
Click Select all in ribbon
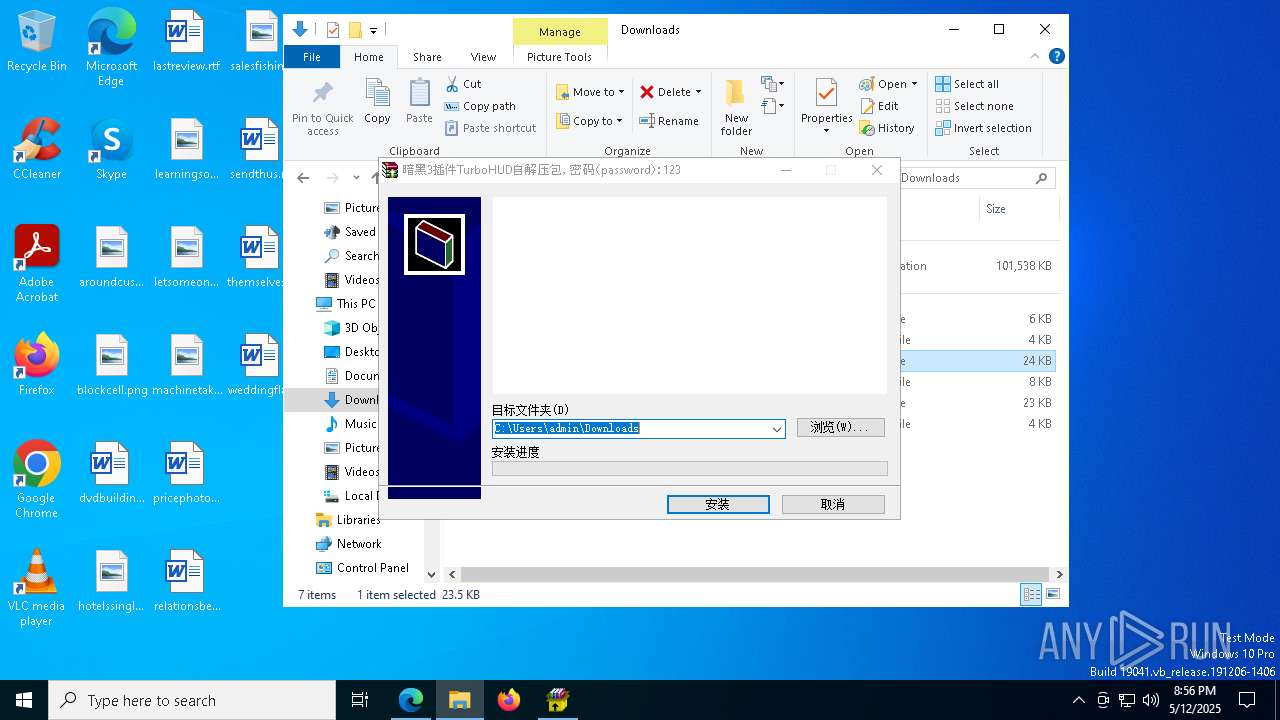click(967, 84)
